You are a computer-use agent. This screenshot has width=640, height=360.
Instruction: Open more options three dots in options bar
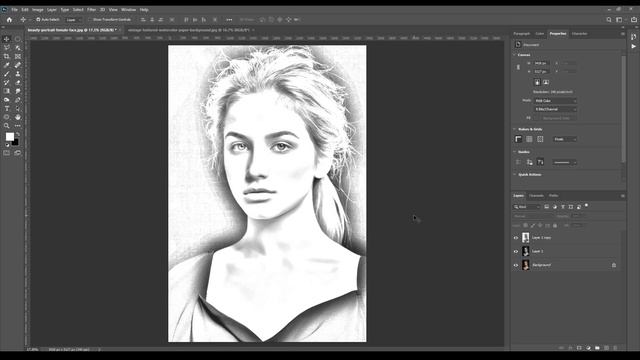point(229,20)
